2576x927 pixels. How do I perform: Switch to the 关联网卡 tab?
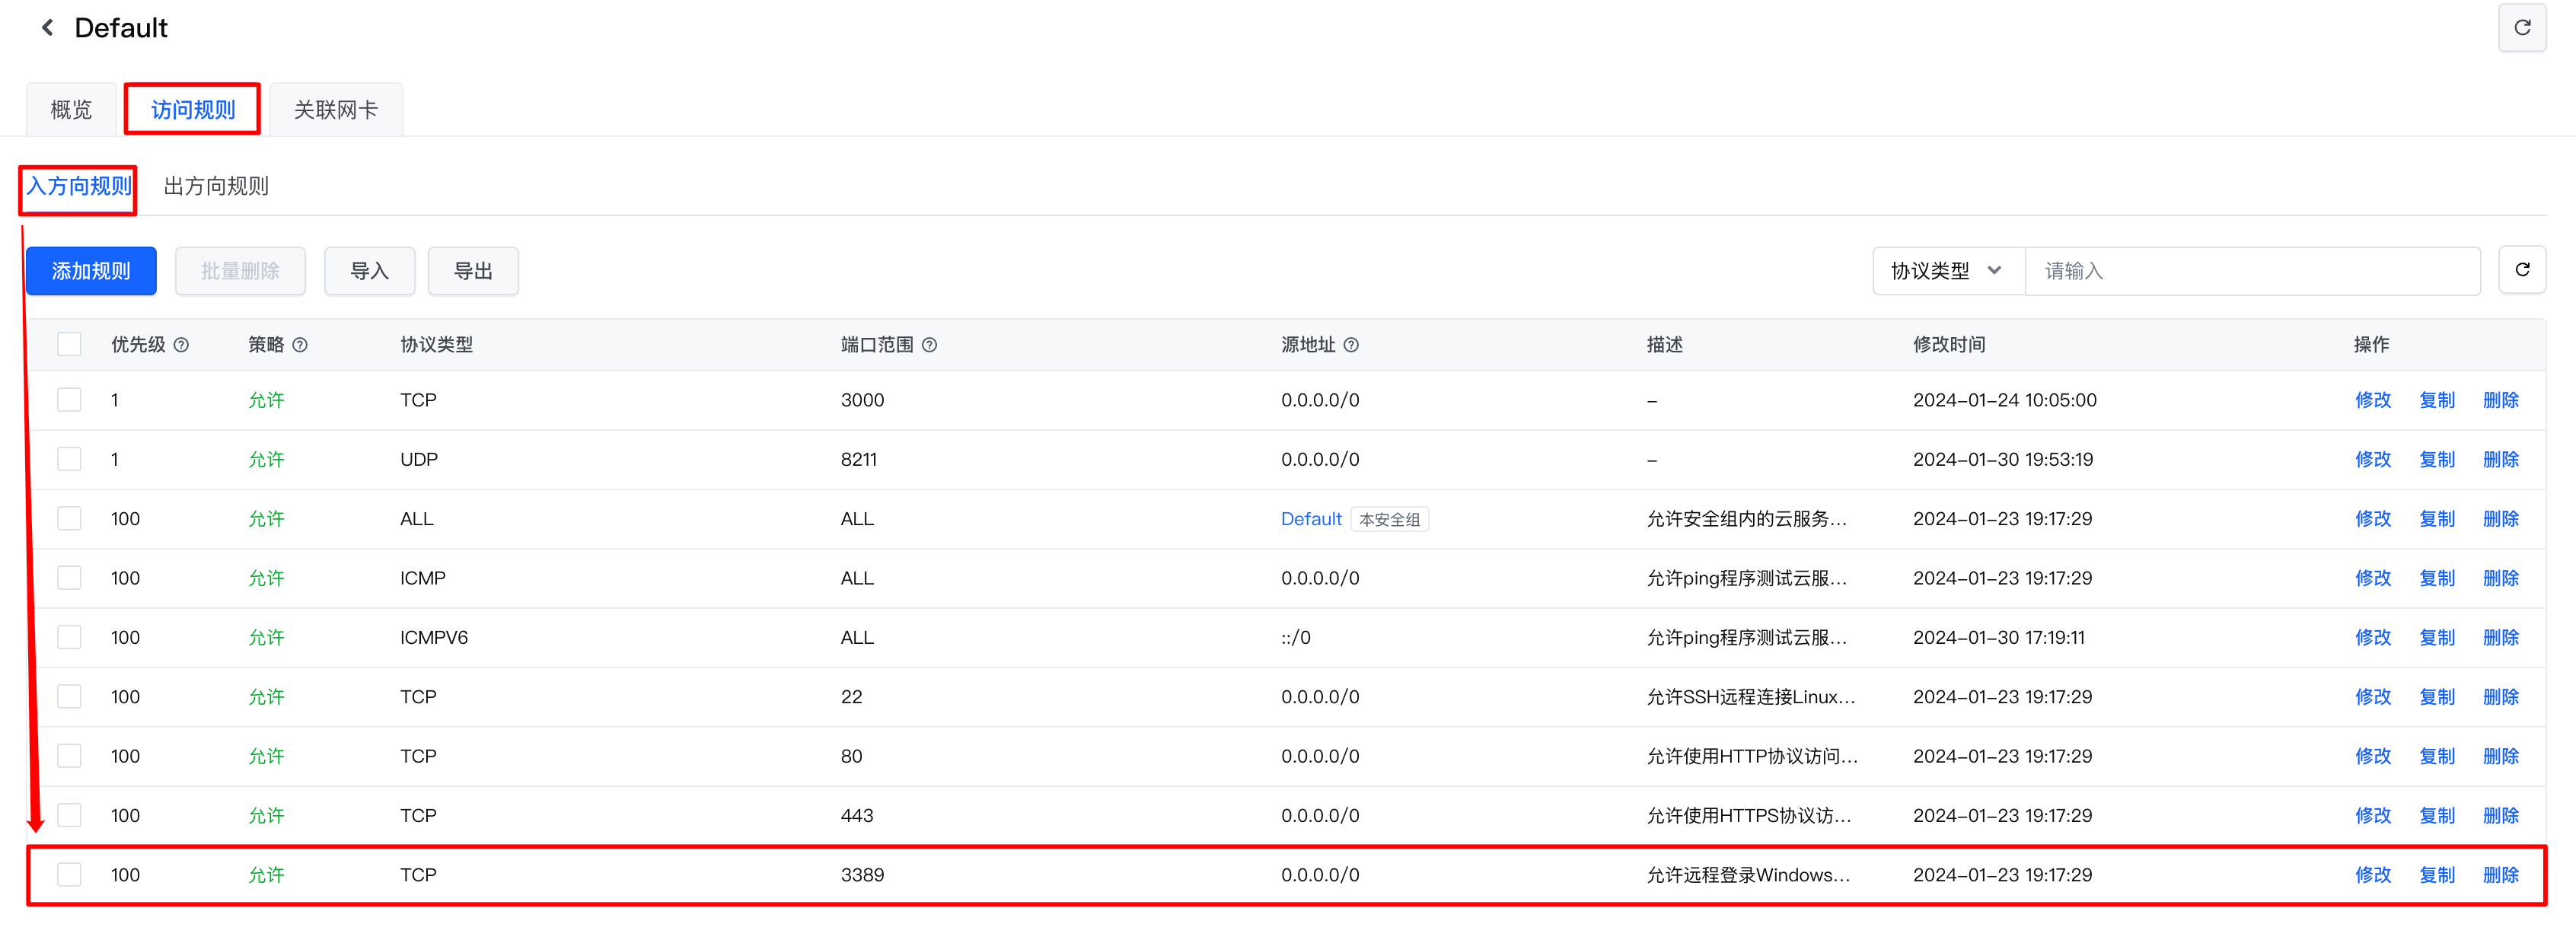tap(336, 110)
